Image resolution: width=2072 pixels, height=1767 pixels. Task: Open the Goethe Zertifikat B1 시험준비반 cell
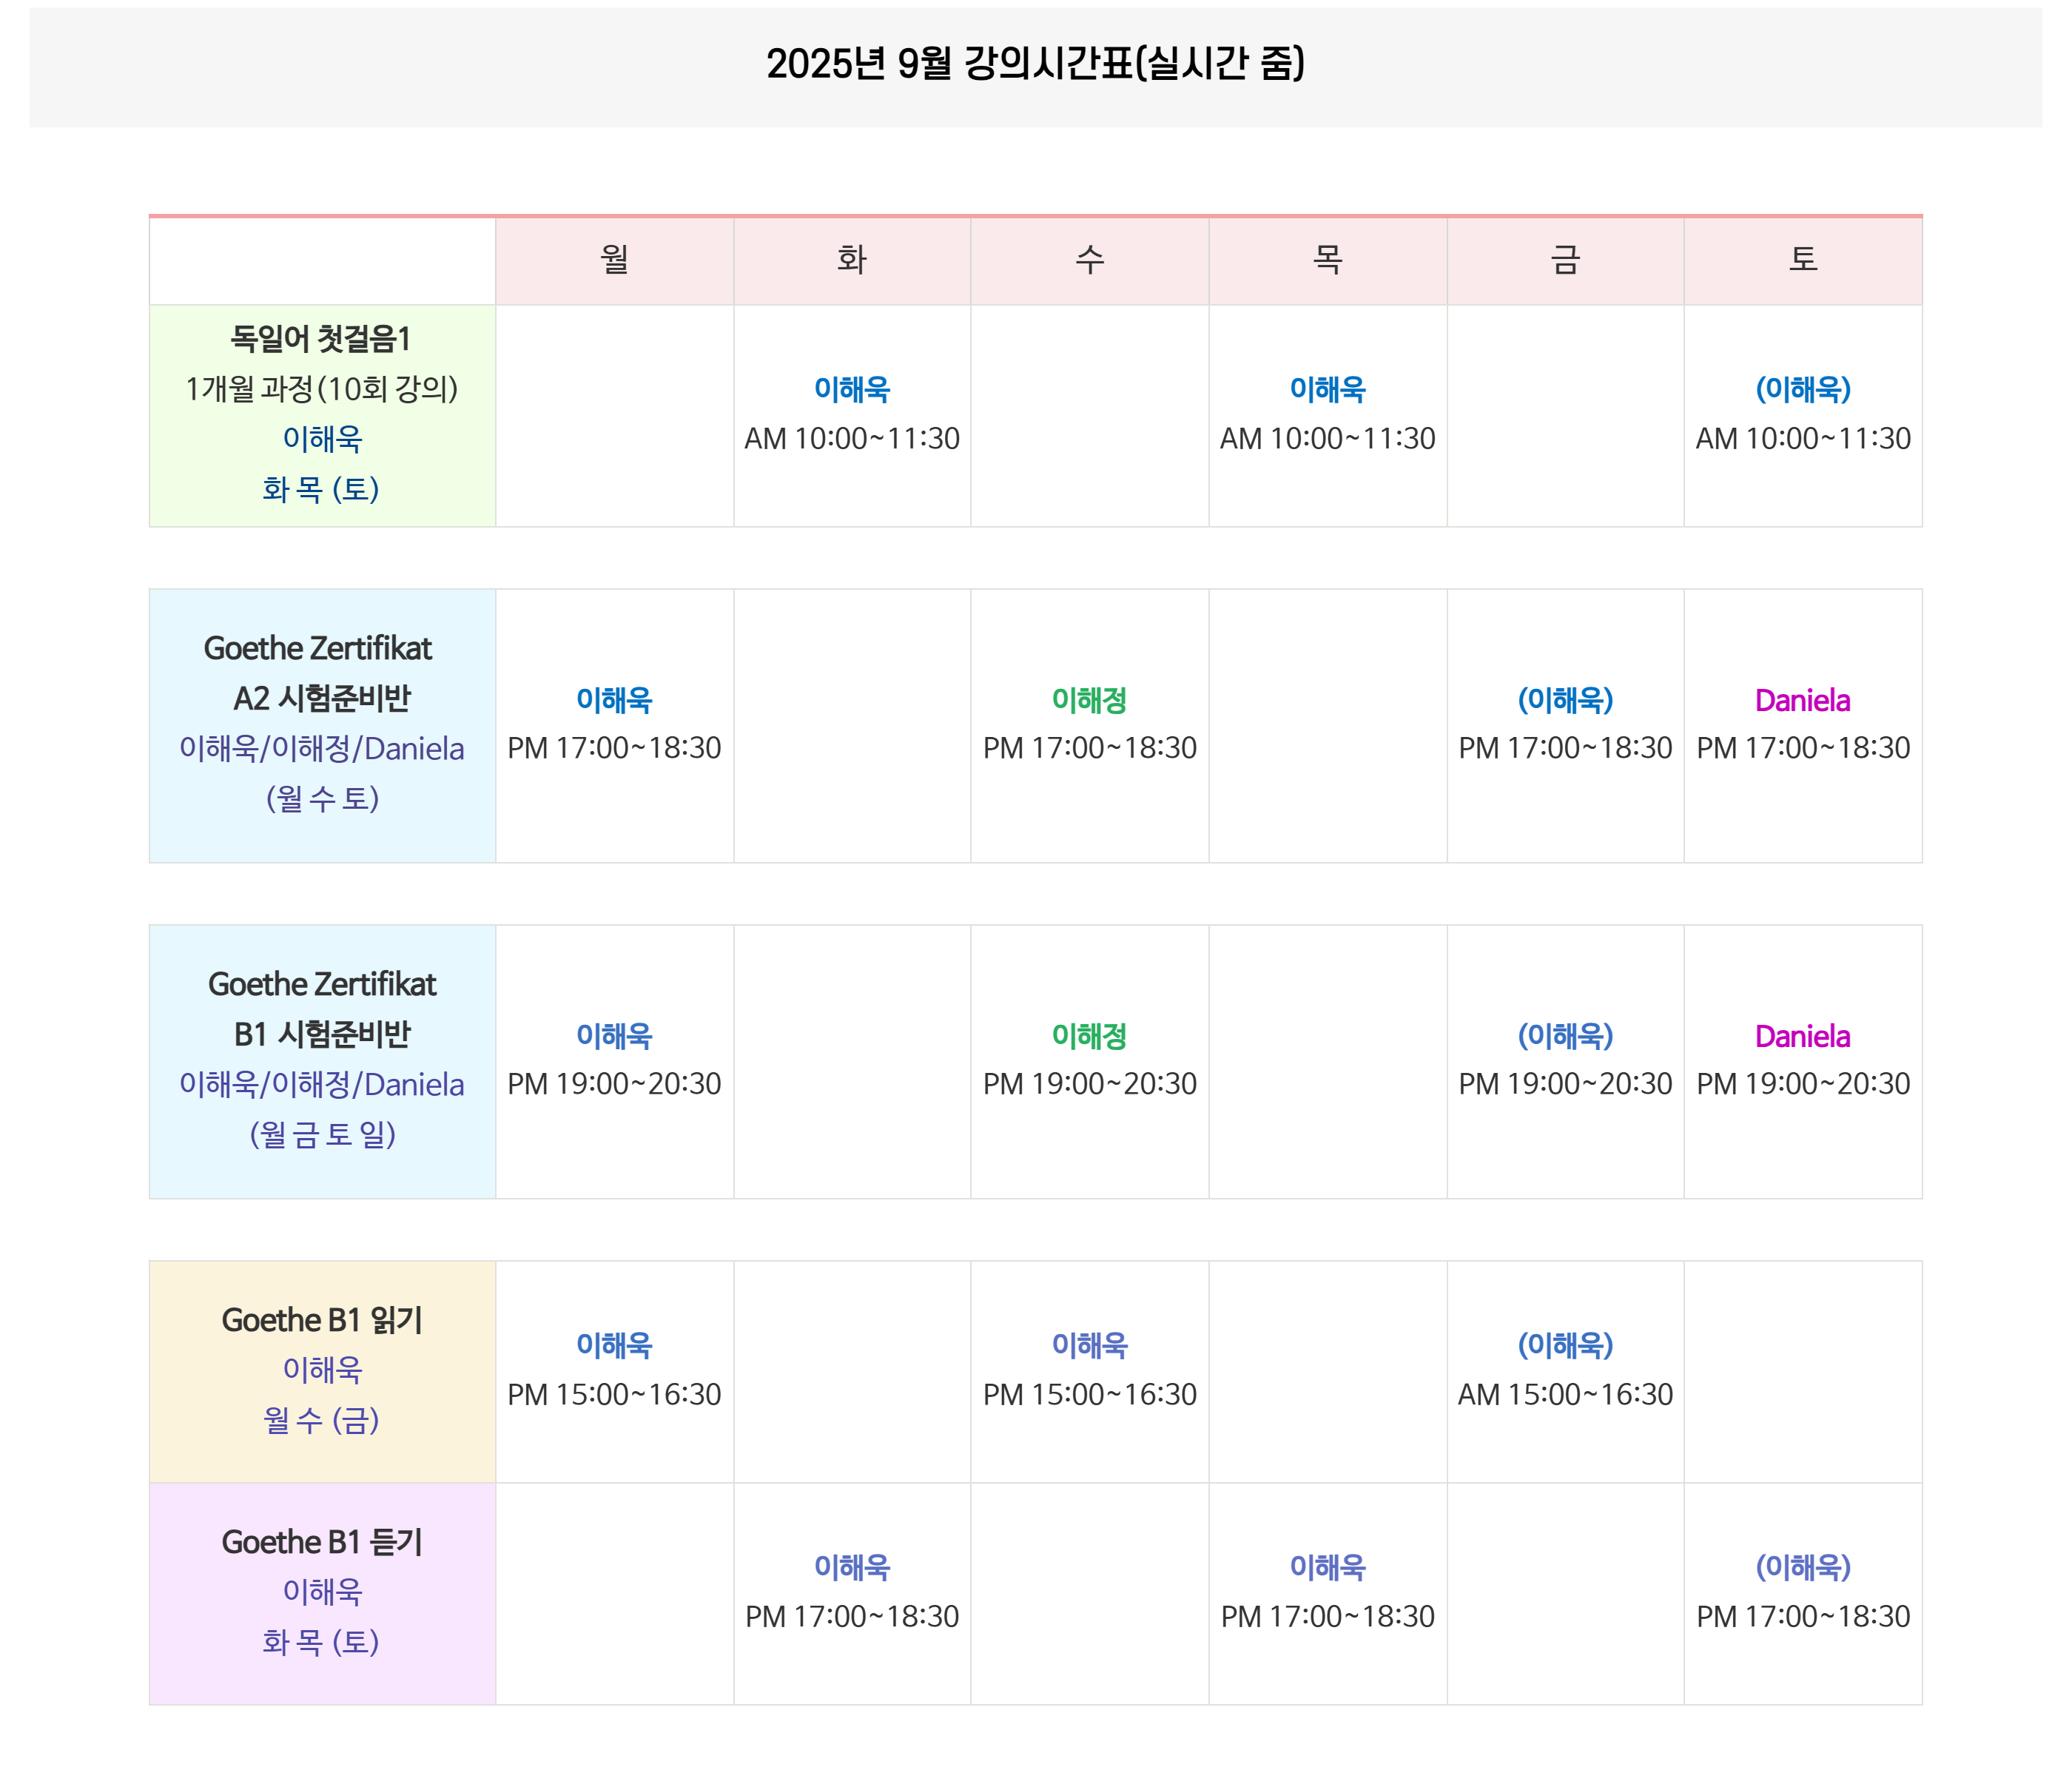click(322, 1061)
